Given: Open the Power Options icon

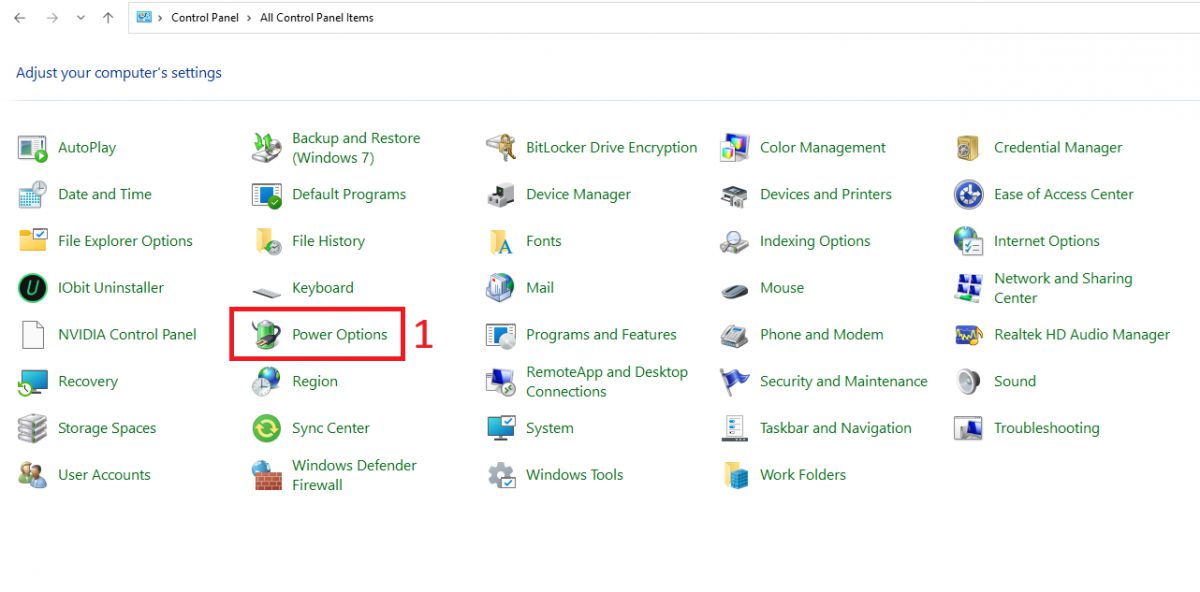Looking at the screenshot, I should coord(266,335).
